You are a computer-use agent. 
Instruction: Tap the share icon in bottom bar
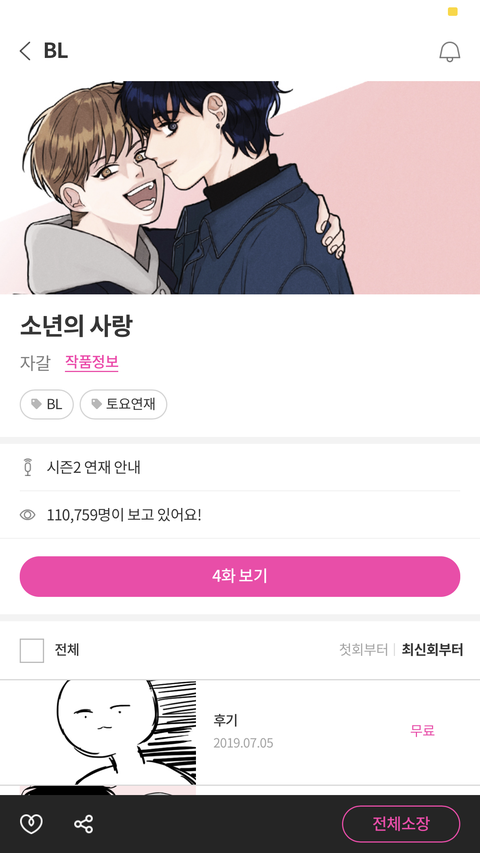(83, 824)
